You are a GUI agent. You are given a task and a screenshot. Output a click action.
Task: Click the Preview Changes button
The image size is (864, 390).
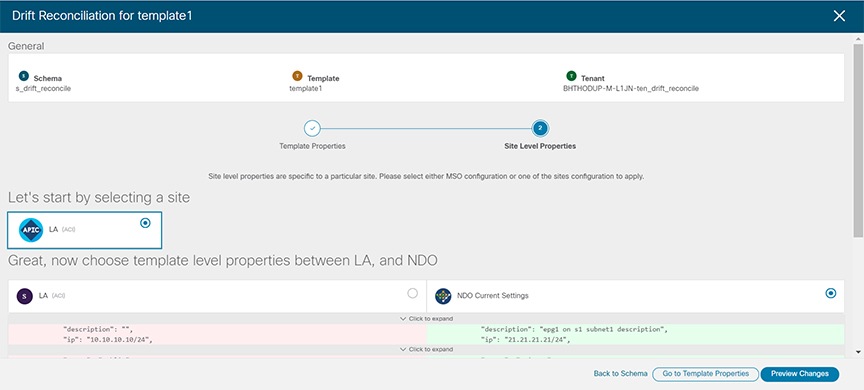click(x=800, y=373)
